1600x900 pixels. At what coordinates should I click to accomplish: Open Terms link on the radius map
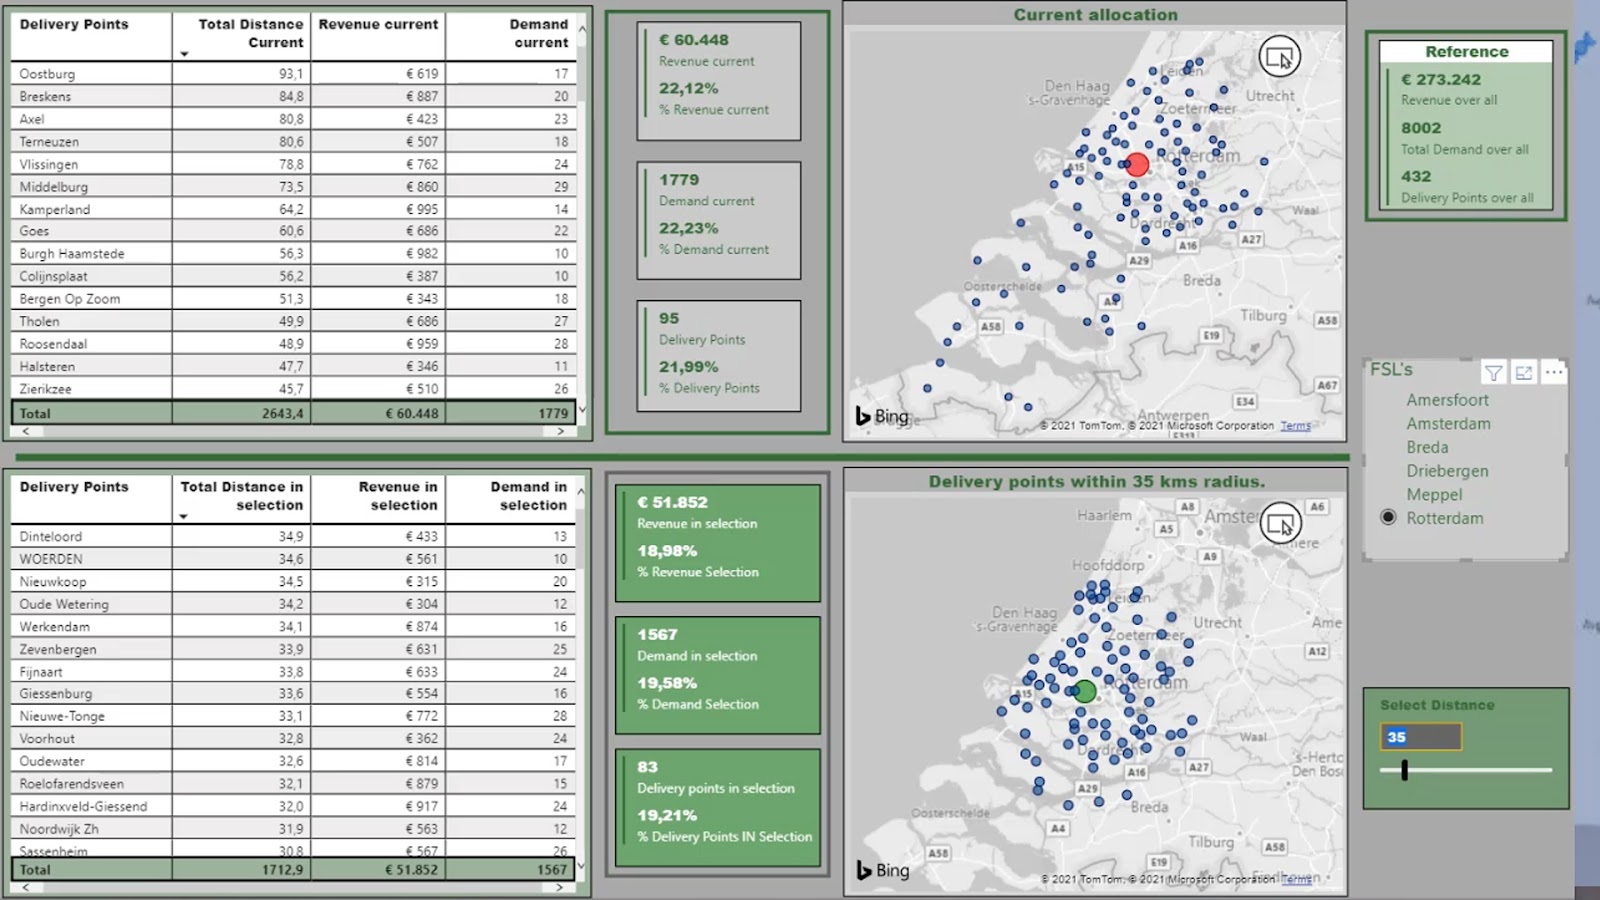1296,880
